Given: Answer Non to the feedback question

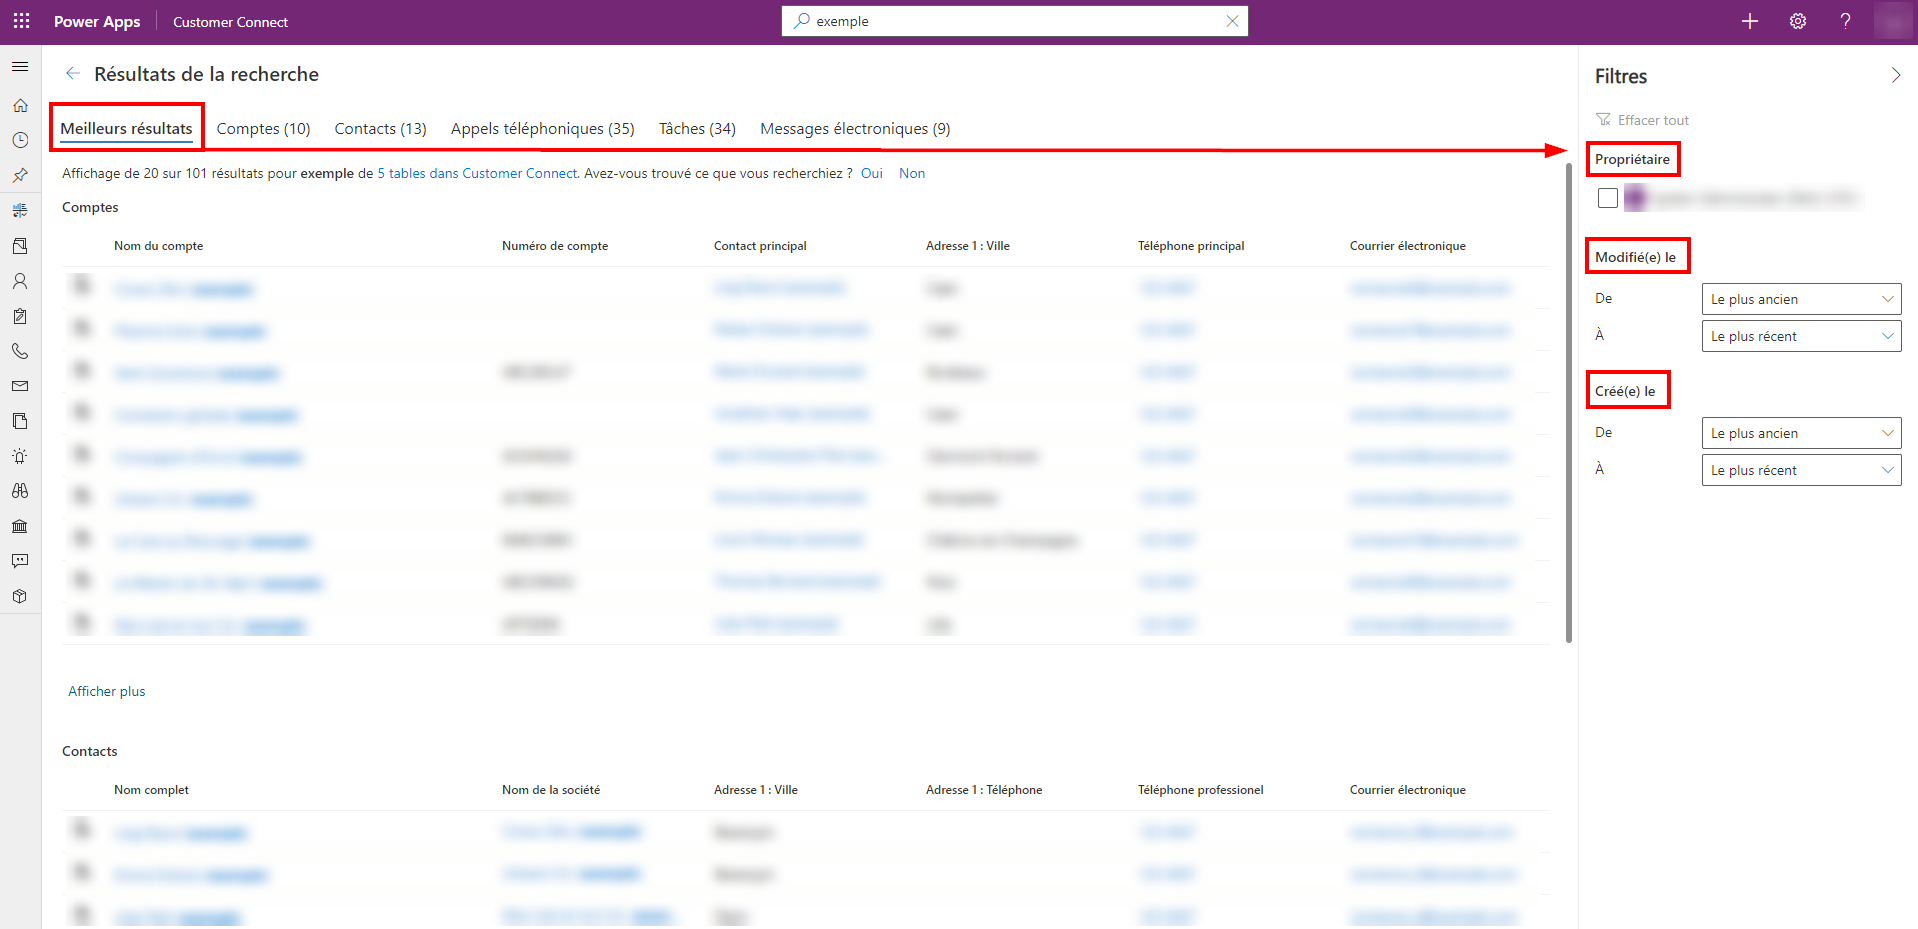Looking at the screenshot, I should [912, 173].
